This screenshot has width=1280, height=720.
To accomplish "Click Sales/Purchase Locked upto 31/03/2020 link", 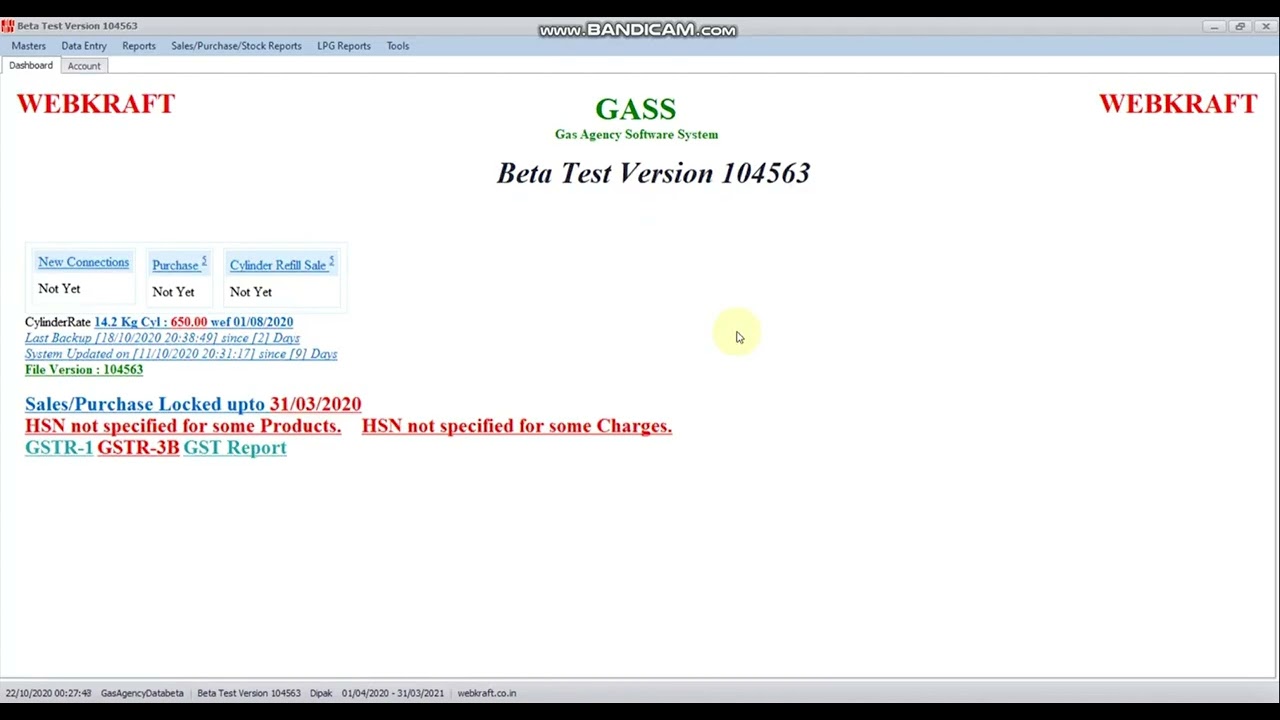I will point(193,404).
